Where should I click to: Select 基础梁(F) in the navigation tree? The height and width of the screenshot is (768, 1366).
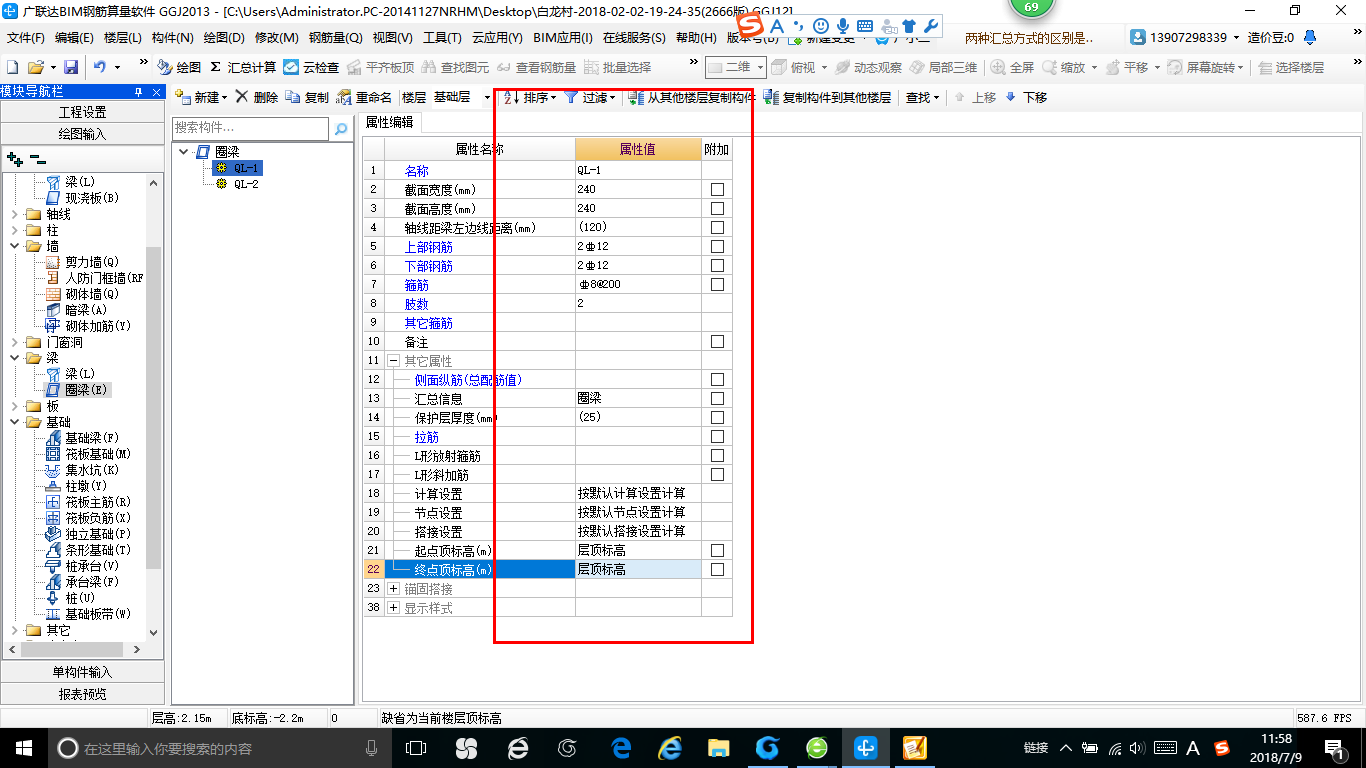(x=84, y=438)
